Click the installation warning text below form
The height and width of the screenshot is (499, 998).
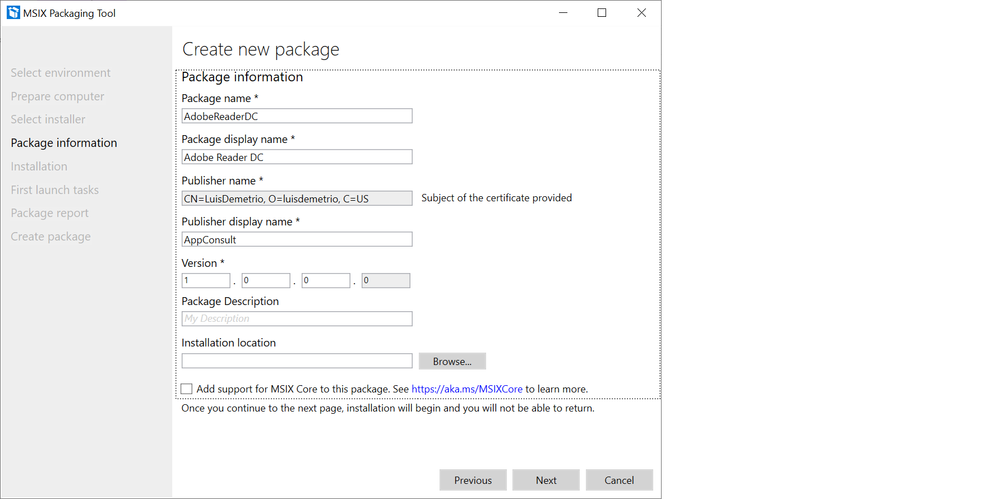coord(388,408)
